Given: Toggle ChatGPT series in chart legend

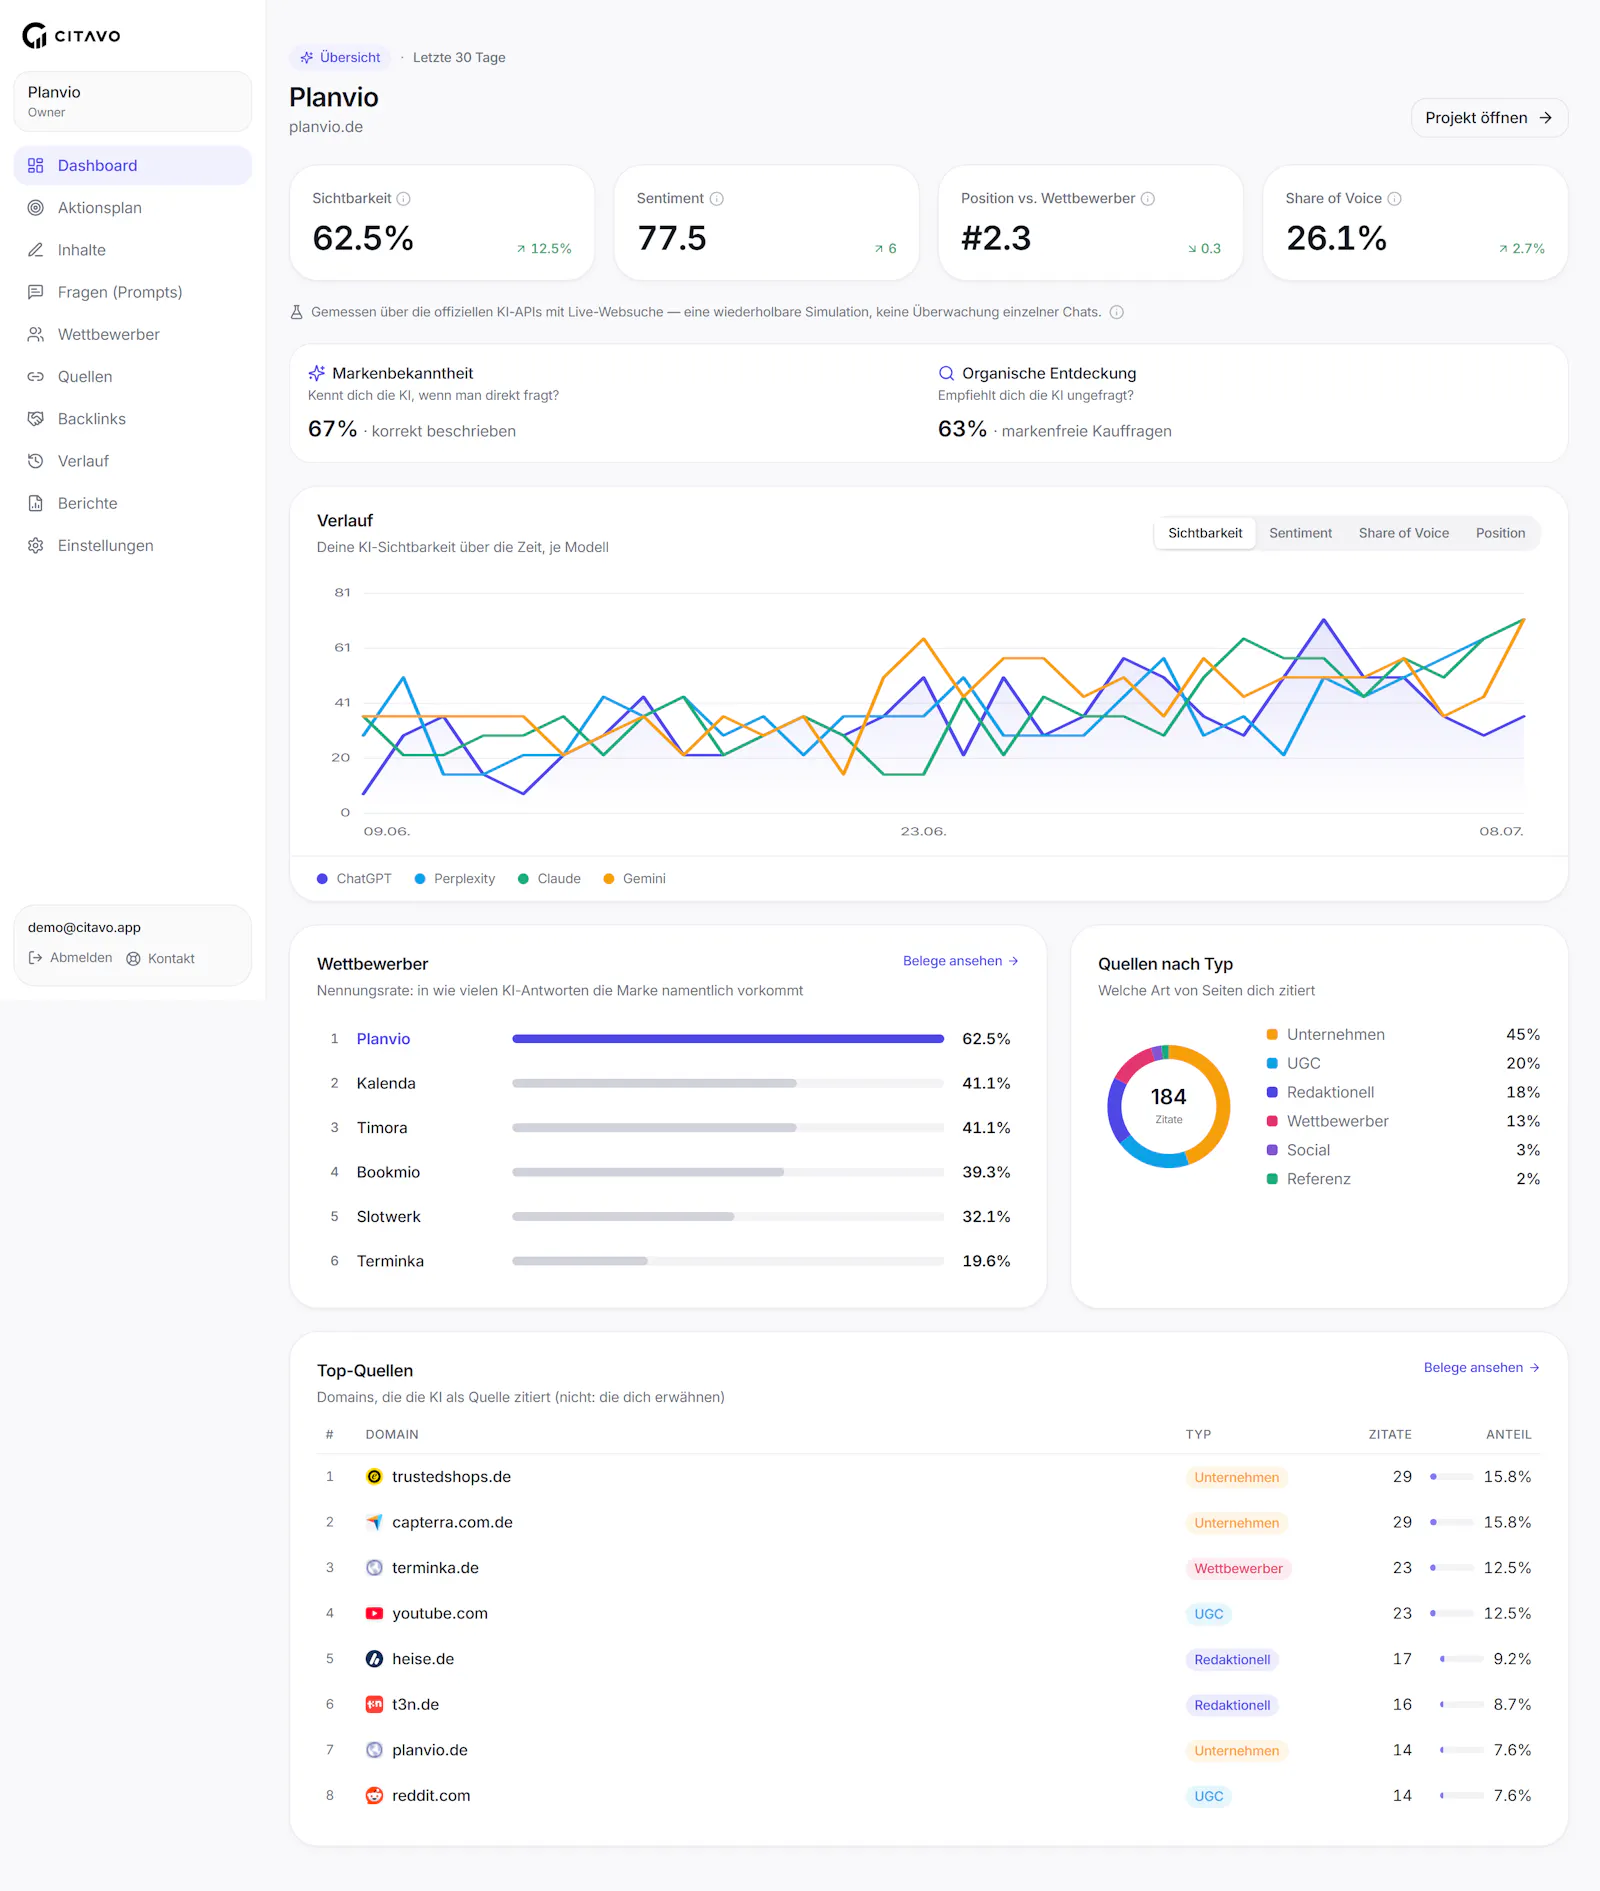Looking at the screenshot, I should click(x=354, y=879).
